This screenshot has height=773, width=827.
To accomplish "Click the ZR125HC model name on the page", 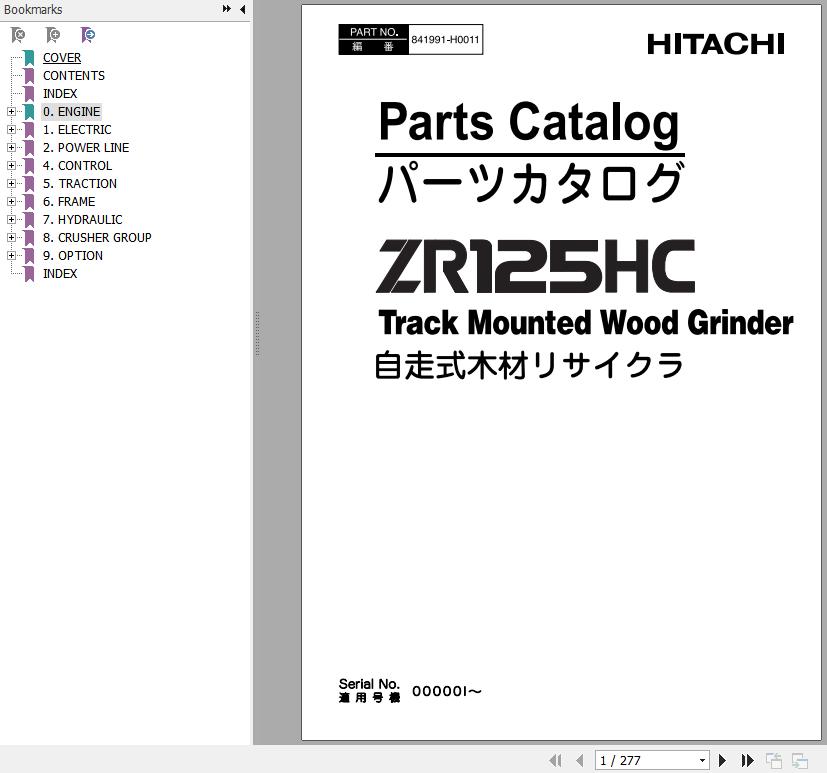I will 535,266.
